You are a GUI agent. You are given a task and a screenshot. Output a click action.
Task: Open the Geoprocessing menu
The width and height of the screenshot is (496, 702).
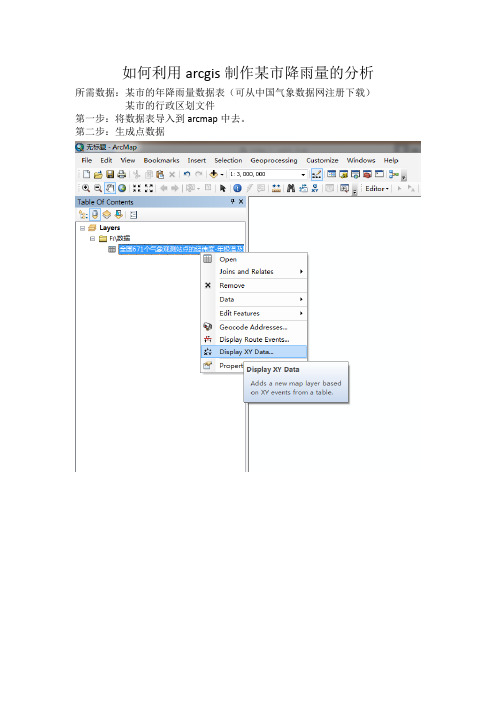[x=274, y=160]
